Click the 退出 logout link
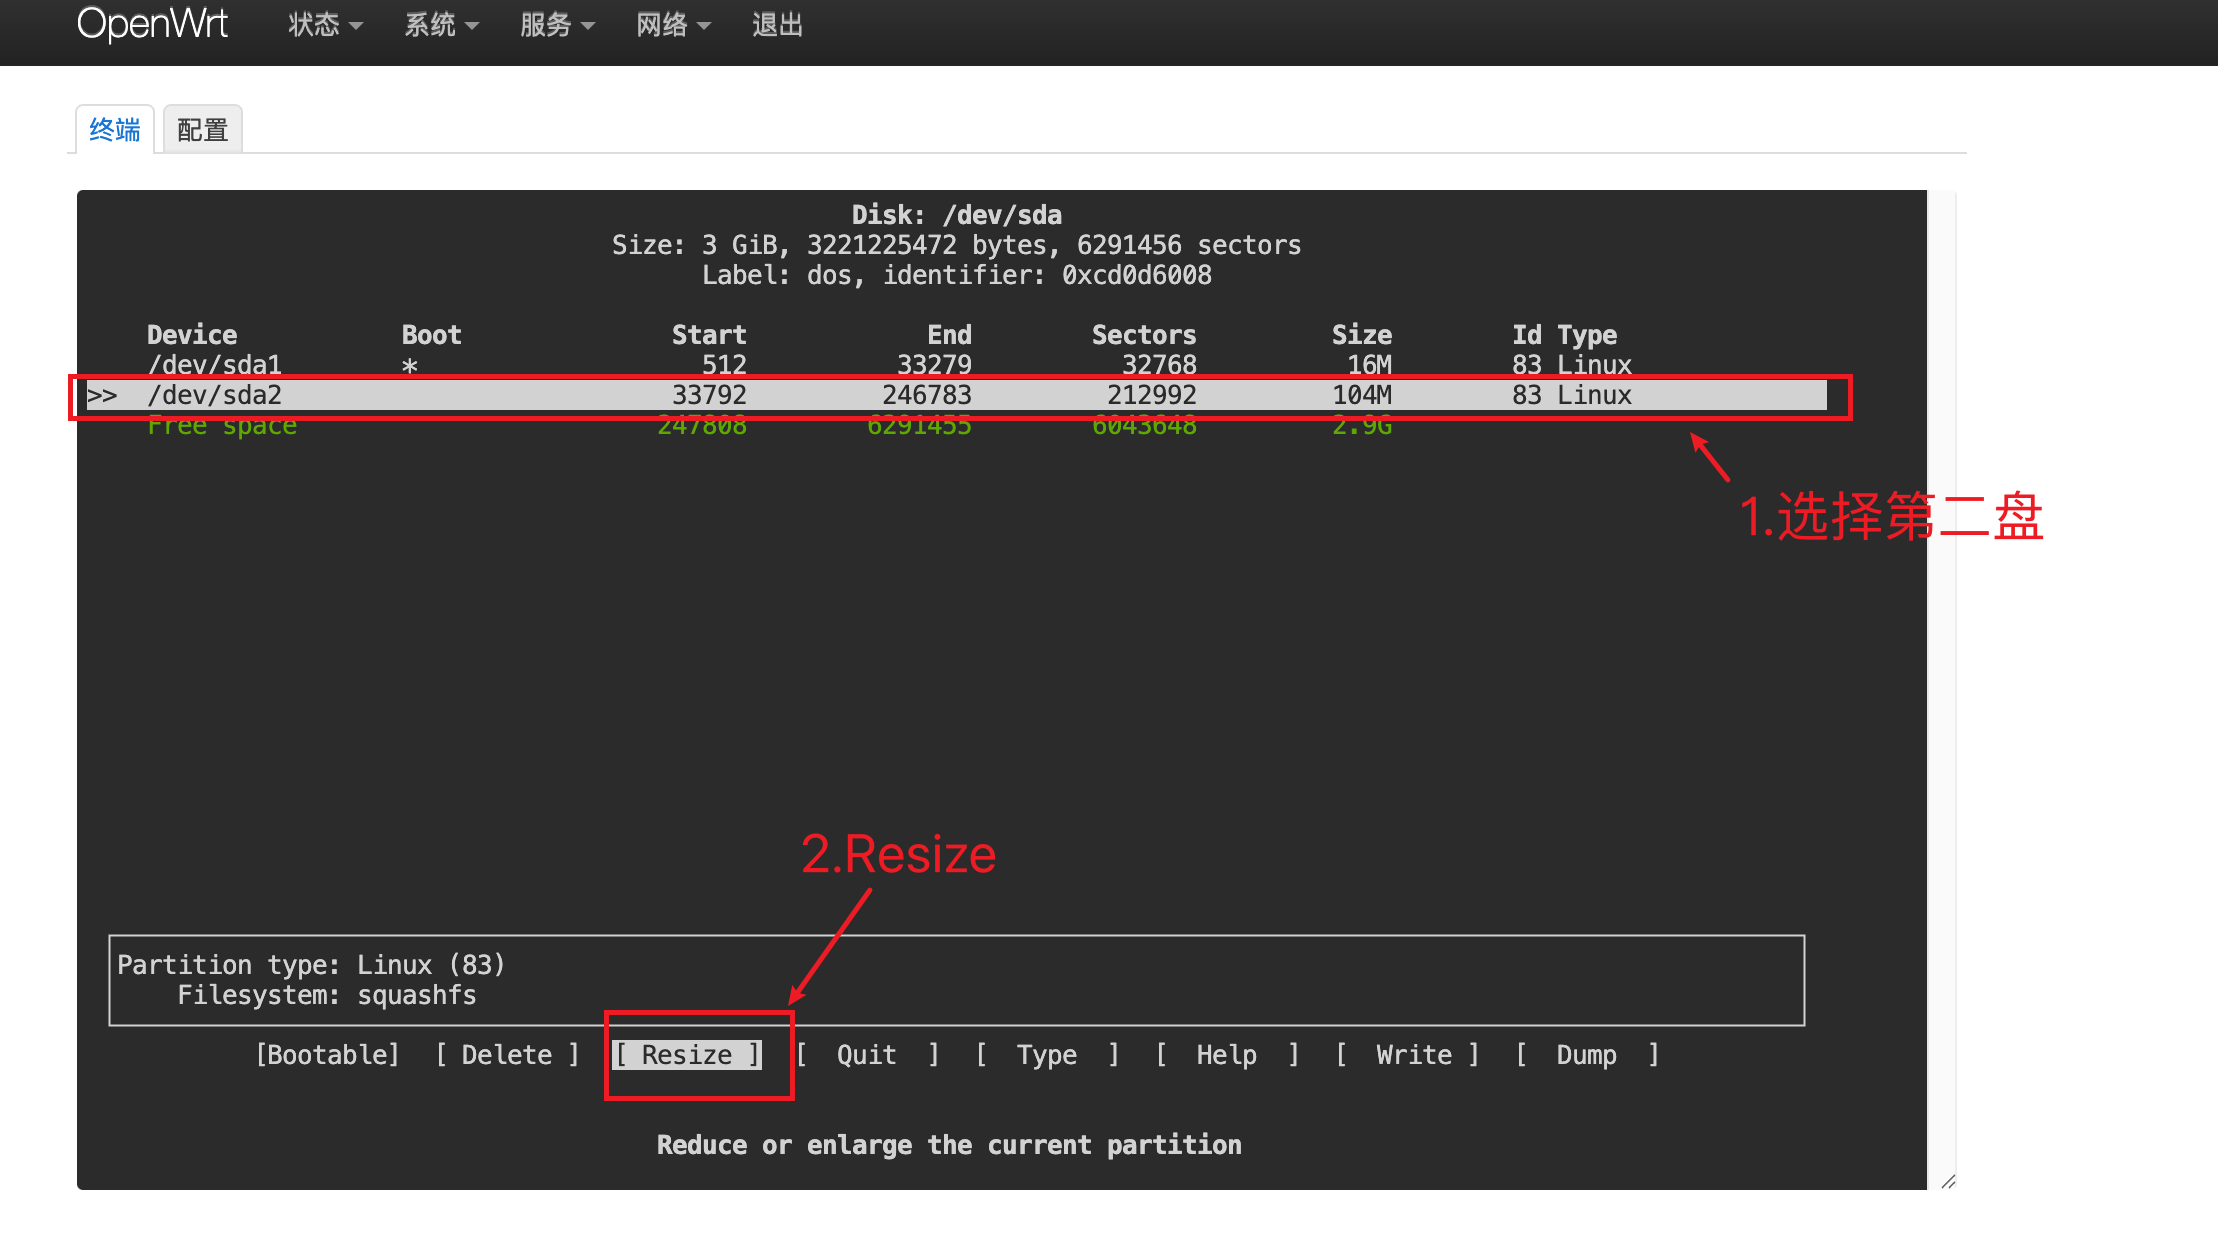Viewport: 2218px width, 1242px height. tap(777, 25)
